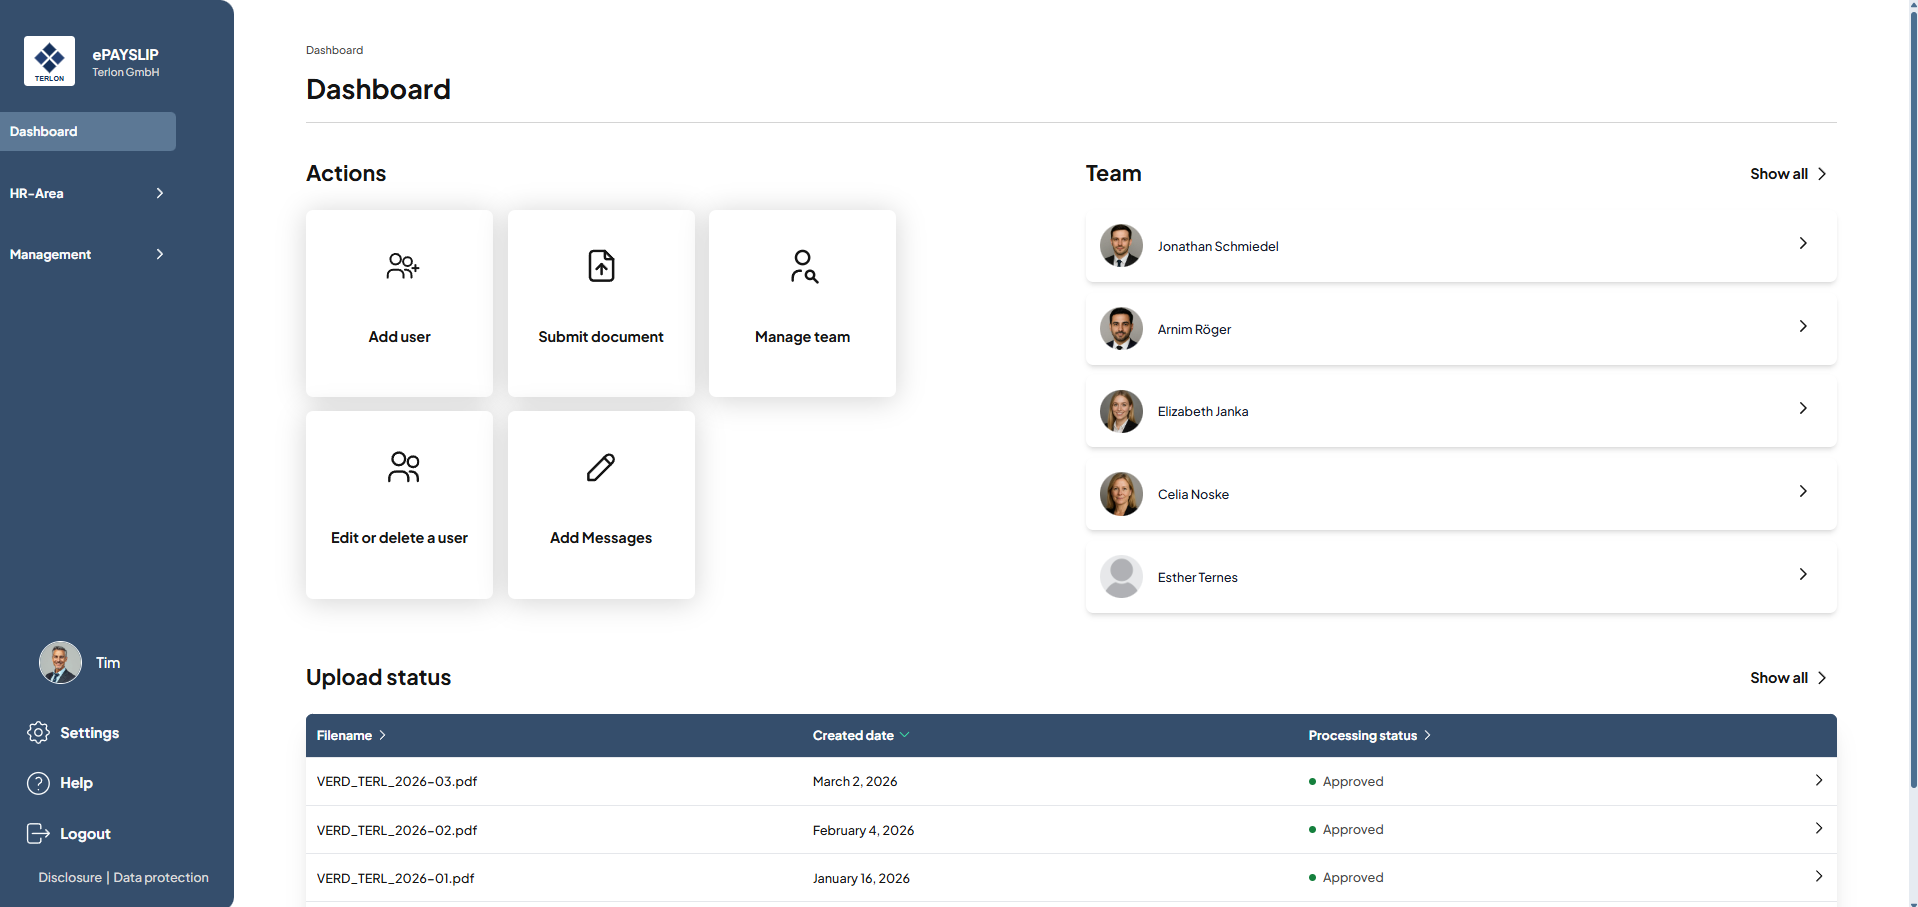1918x907 pixels.
Task: Open Add Messages pencil icon
Action: [x=601, y=467]
